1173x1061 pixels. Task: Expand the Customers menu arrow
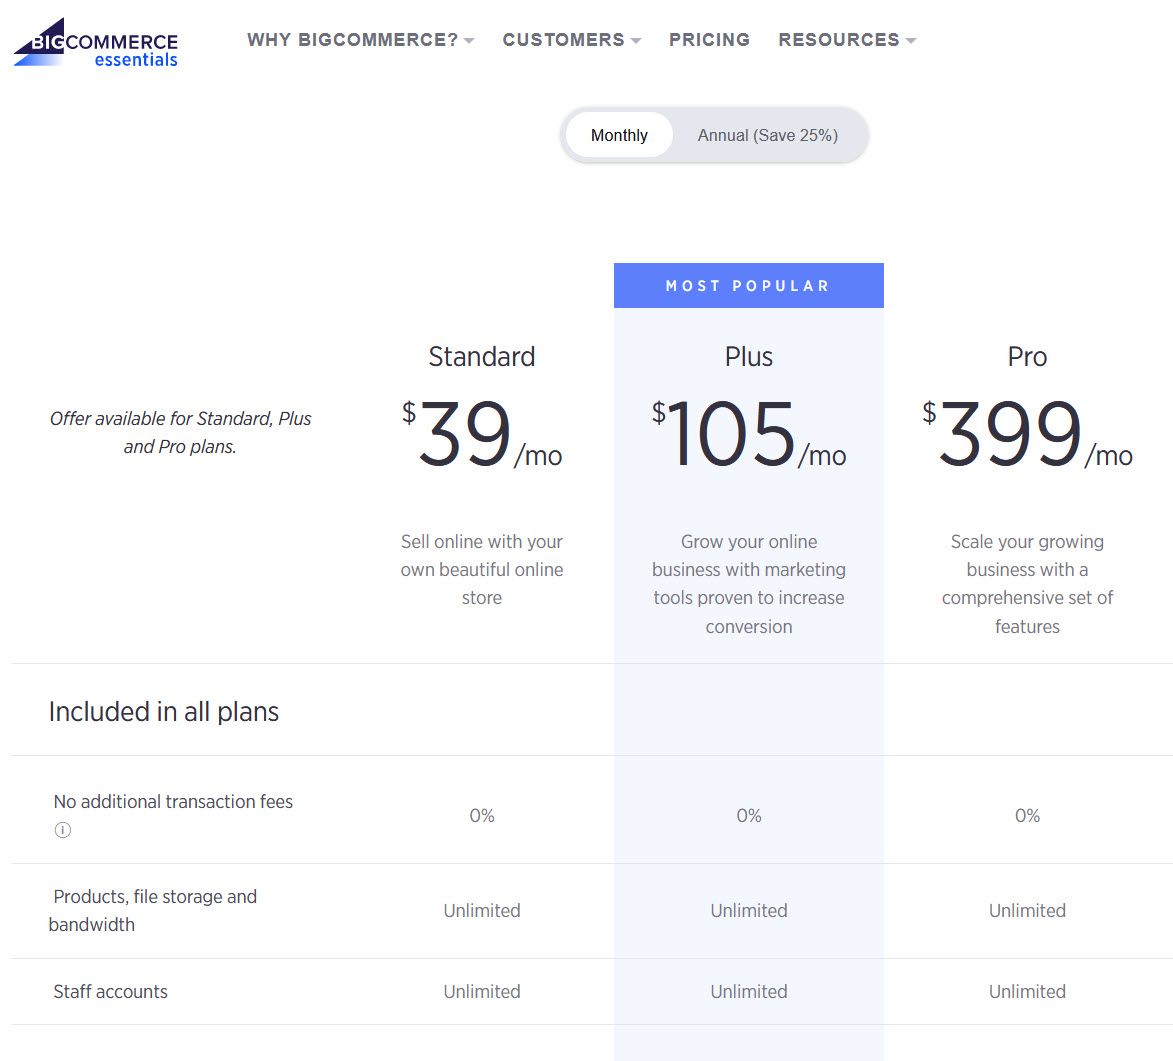636,40
